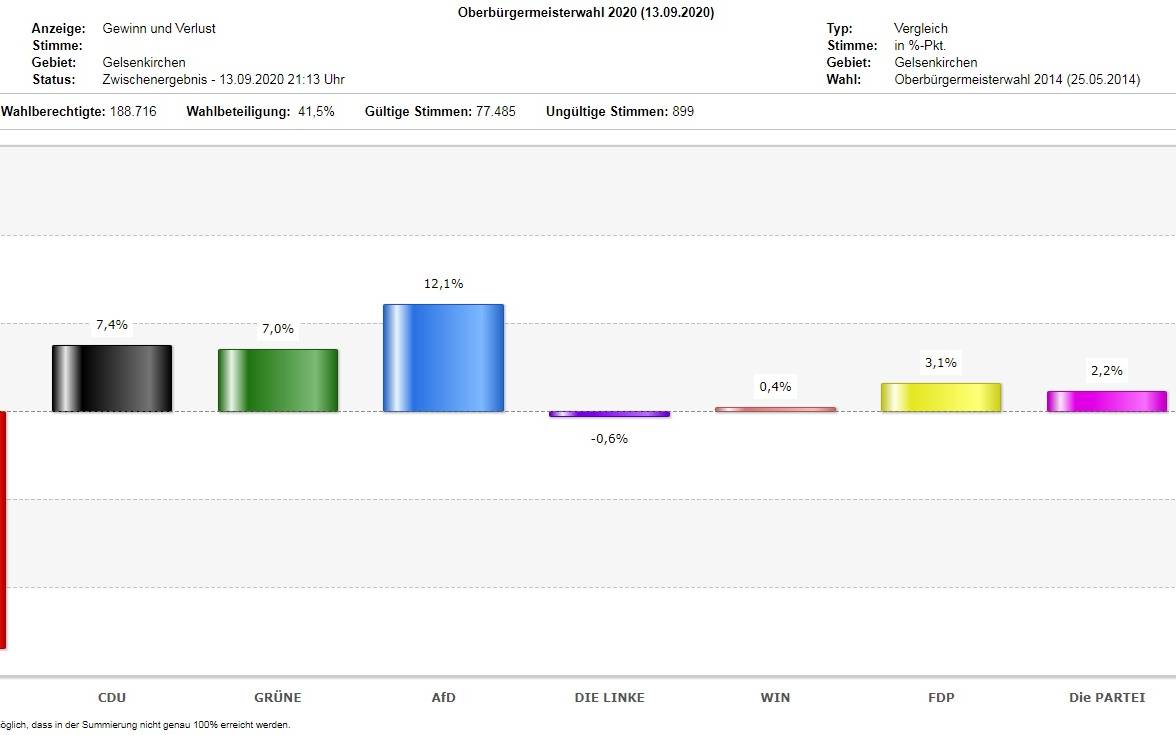Click the red bar at left edge

3,530
